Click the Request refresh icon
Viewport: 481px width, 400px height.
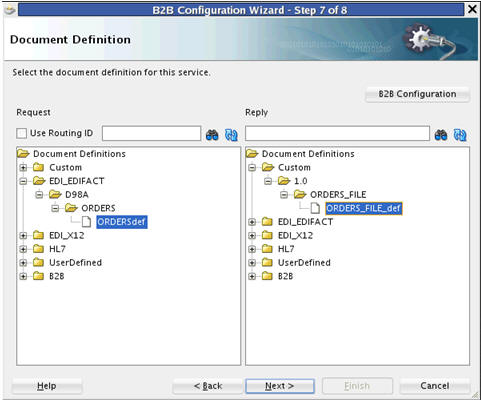(x=231, y=135)
